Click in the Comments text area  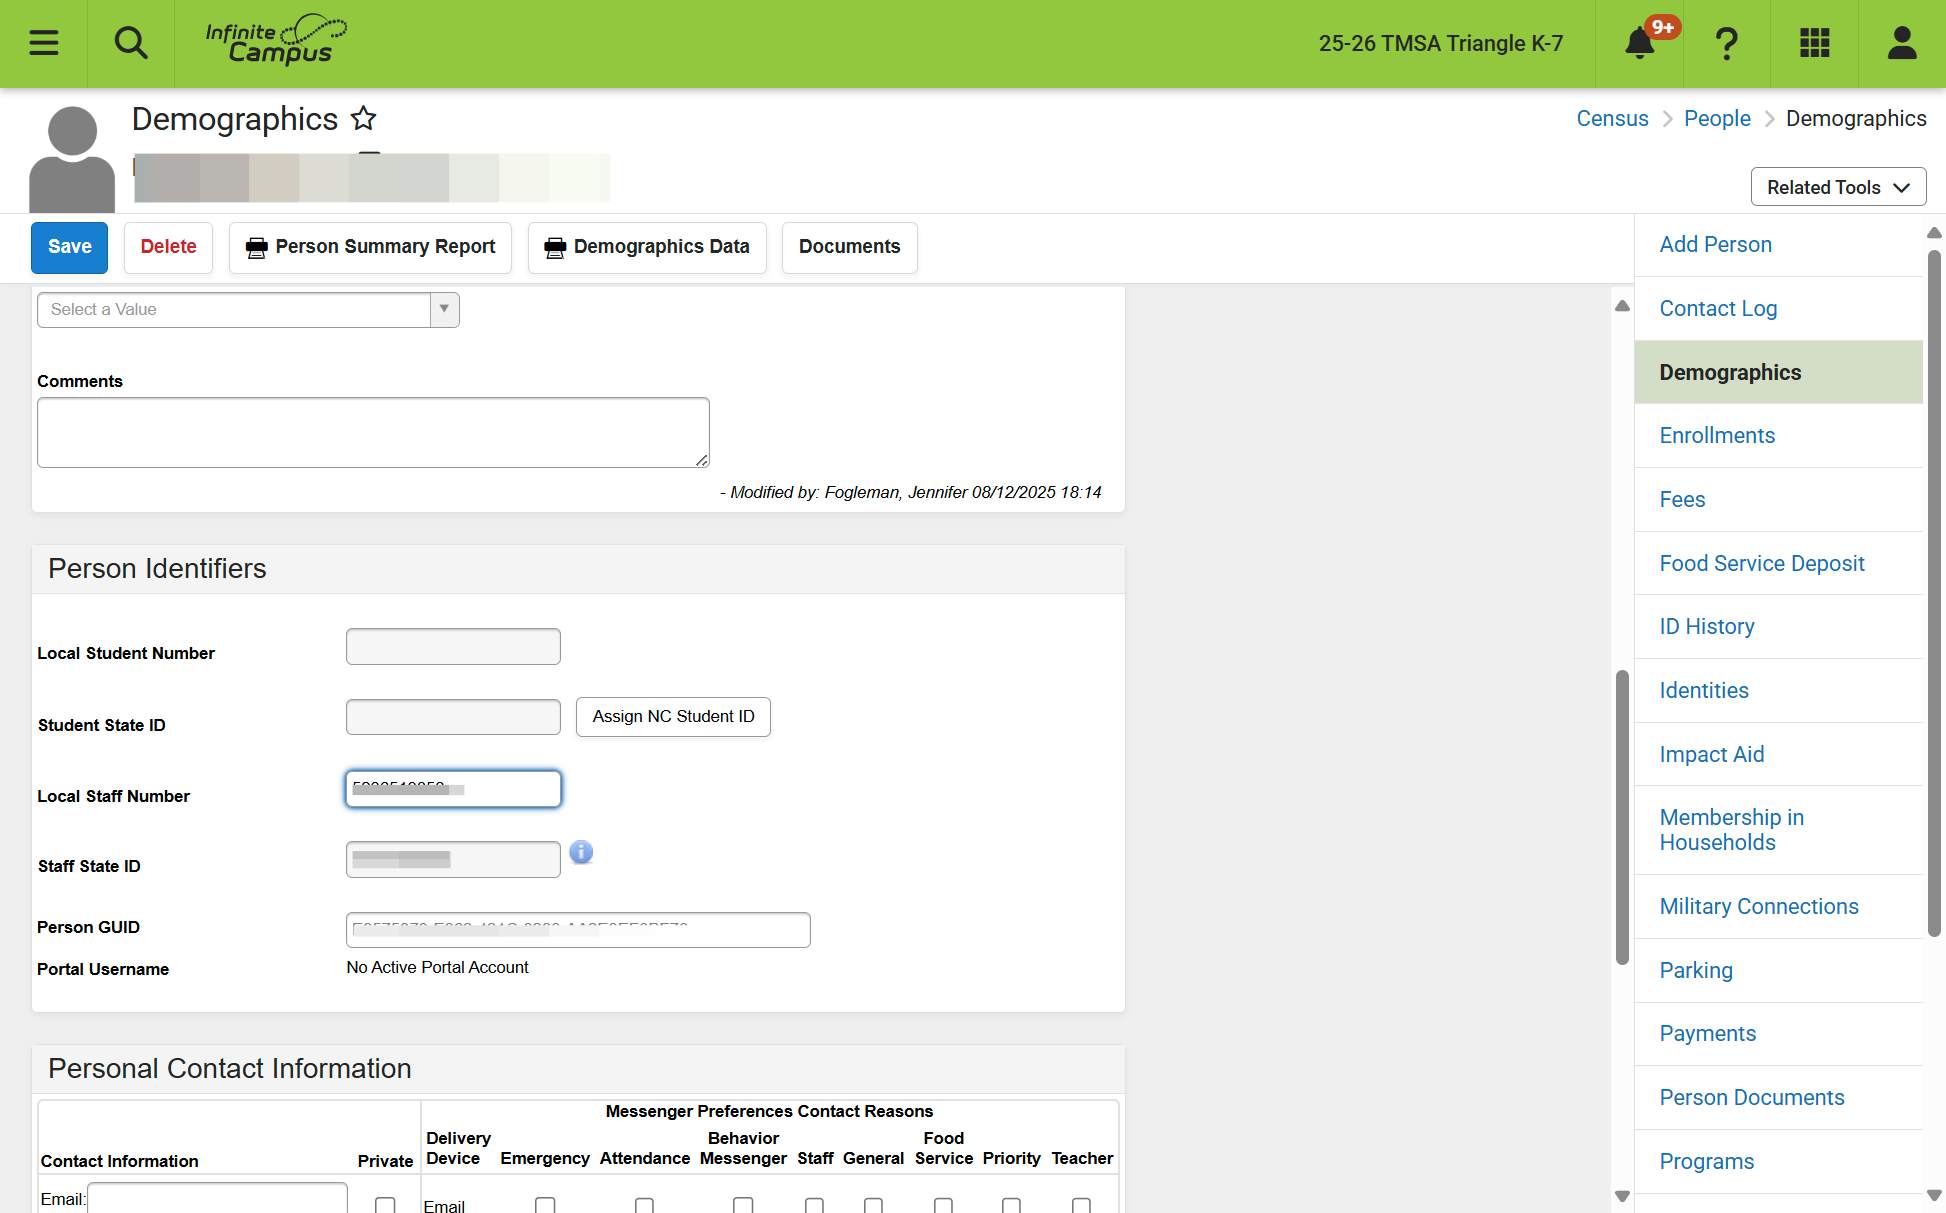click(x=373, y=433)
